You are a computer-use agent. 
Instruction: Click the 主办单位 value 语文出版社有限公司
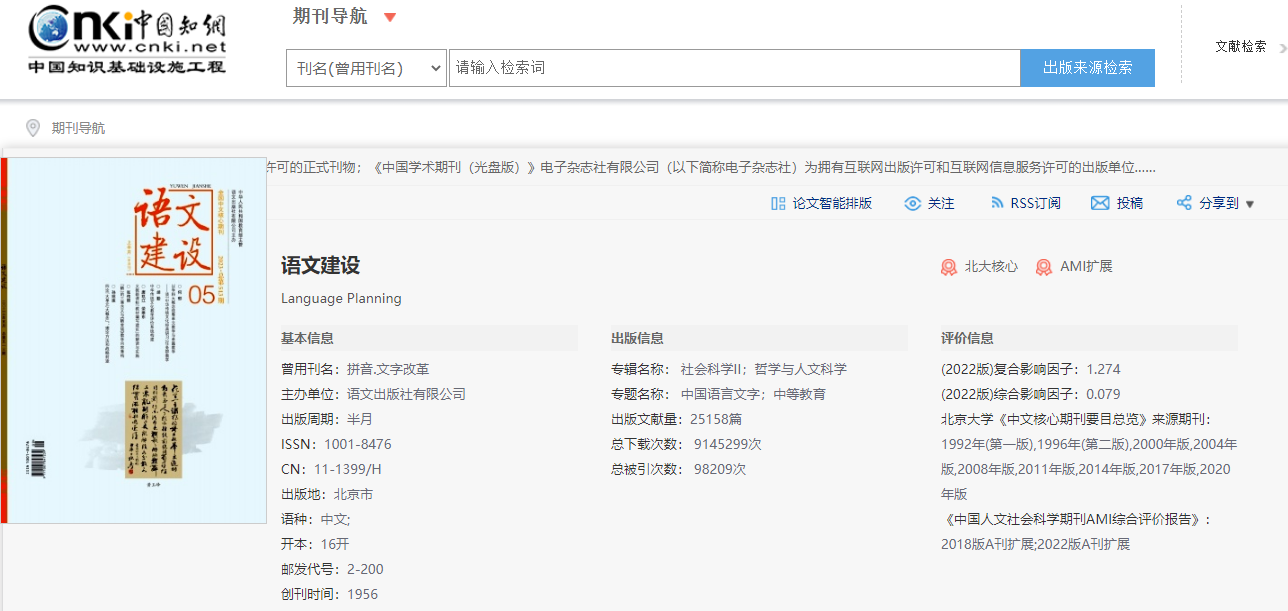(x=406, y=394)
